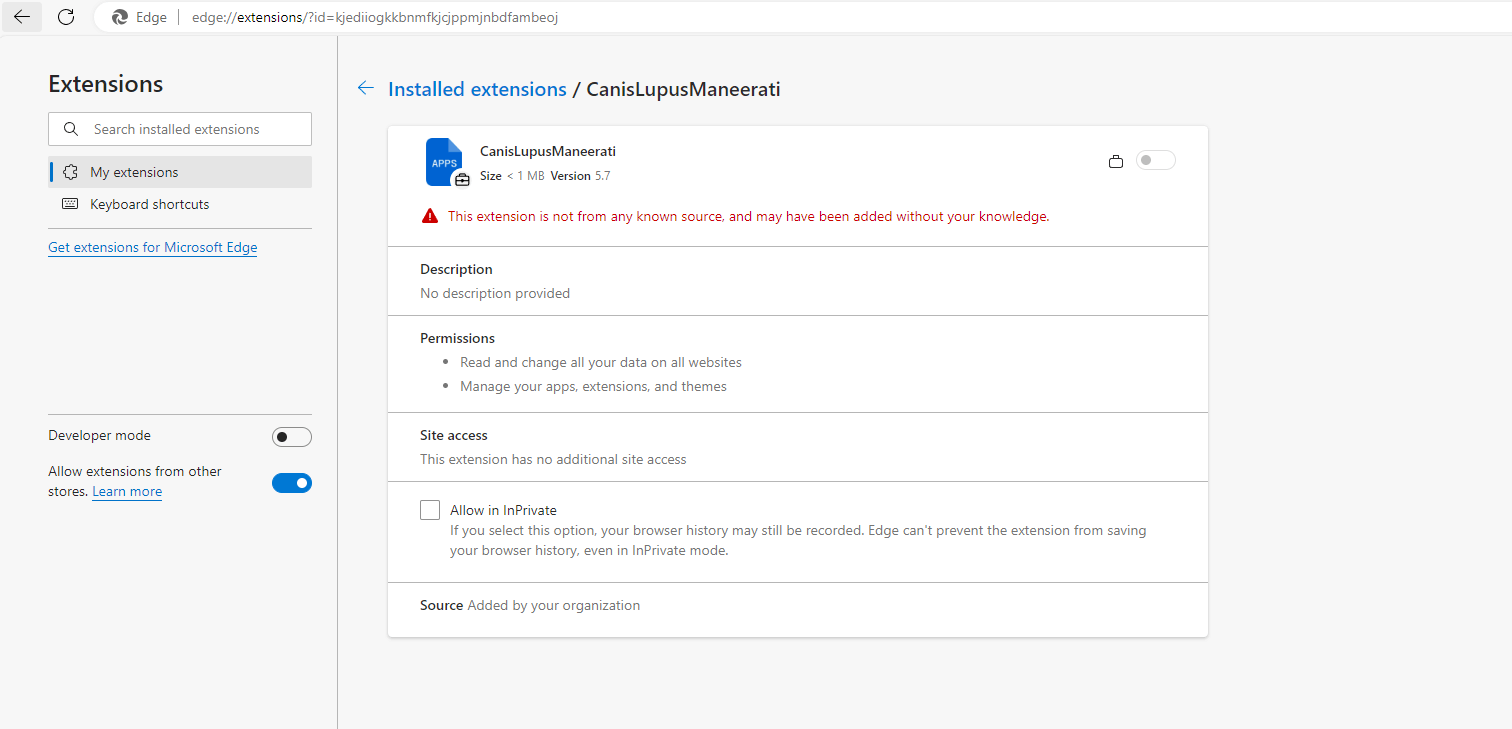Click the Installed extensions breadcrumb link
The image size is (1512, 729).
pyautogui.click(x=477, y=89)
